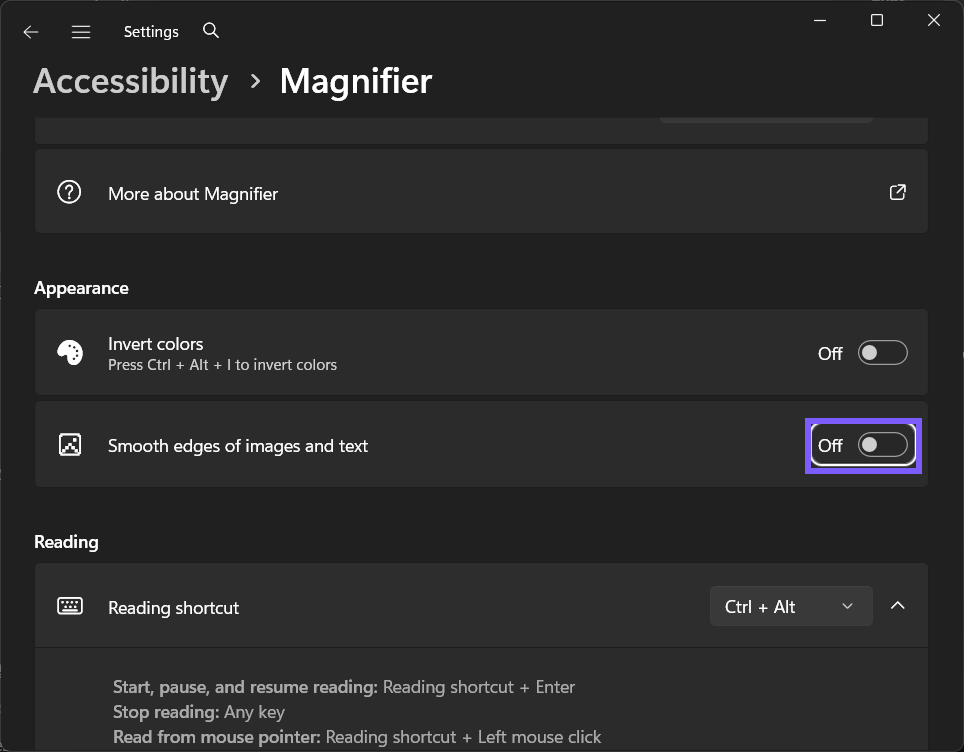
Task: Click the palette icon beside Invert colors
Action: tap(70, 353)
